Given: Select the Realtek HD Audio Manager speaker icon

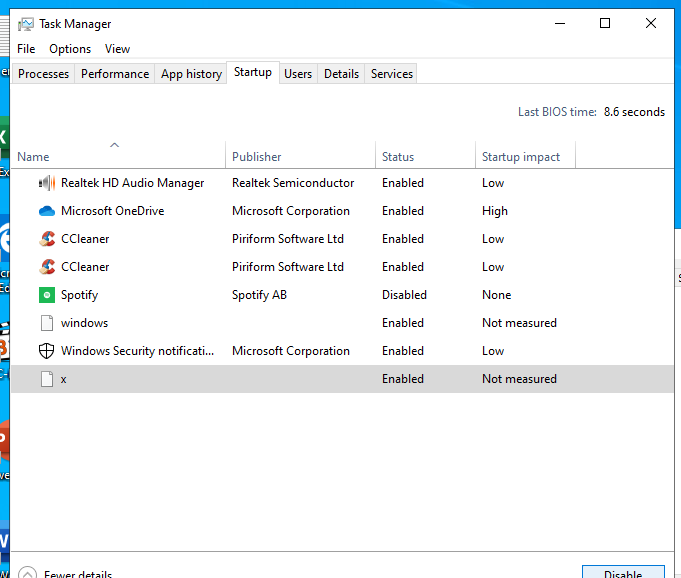Looking at the screenshot, I should 47,183.
